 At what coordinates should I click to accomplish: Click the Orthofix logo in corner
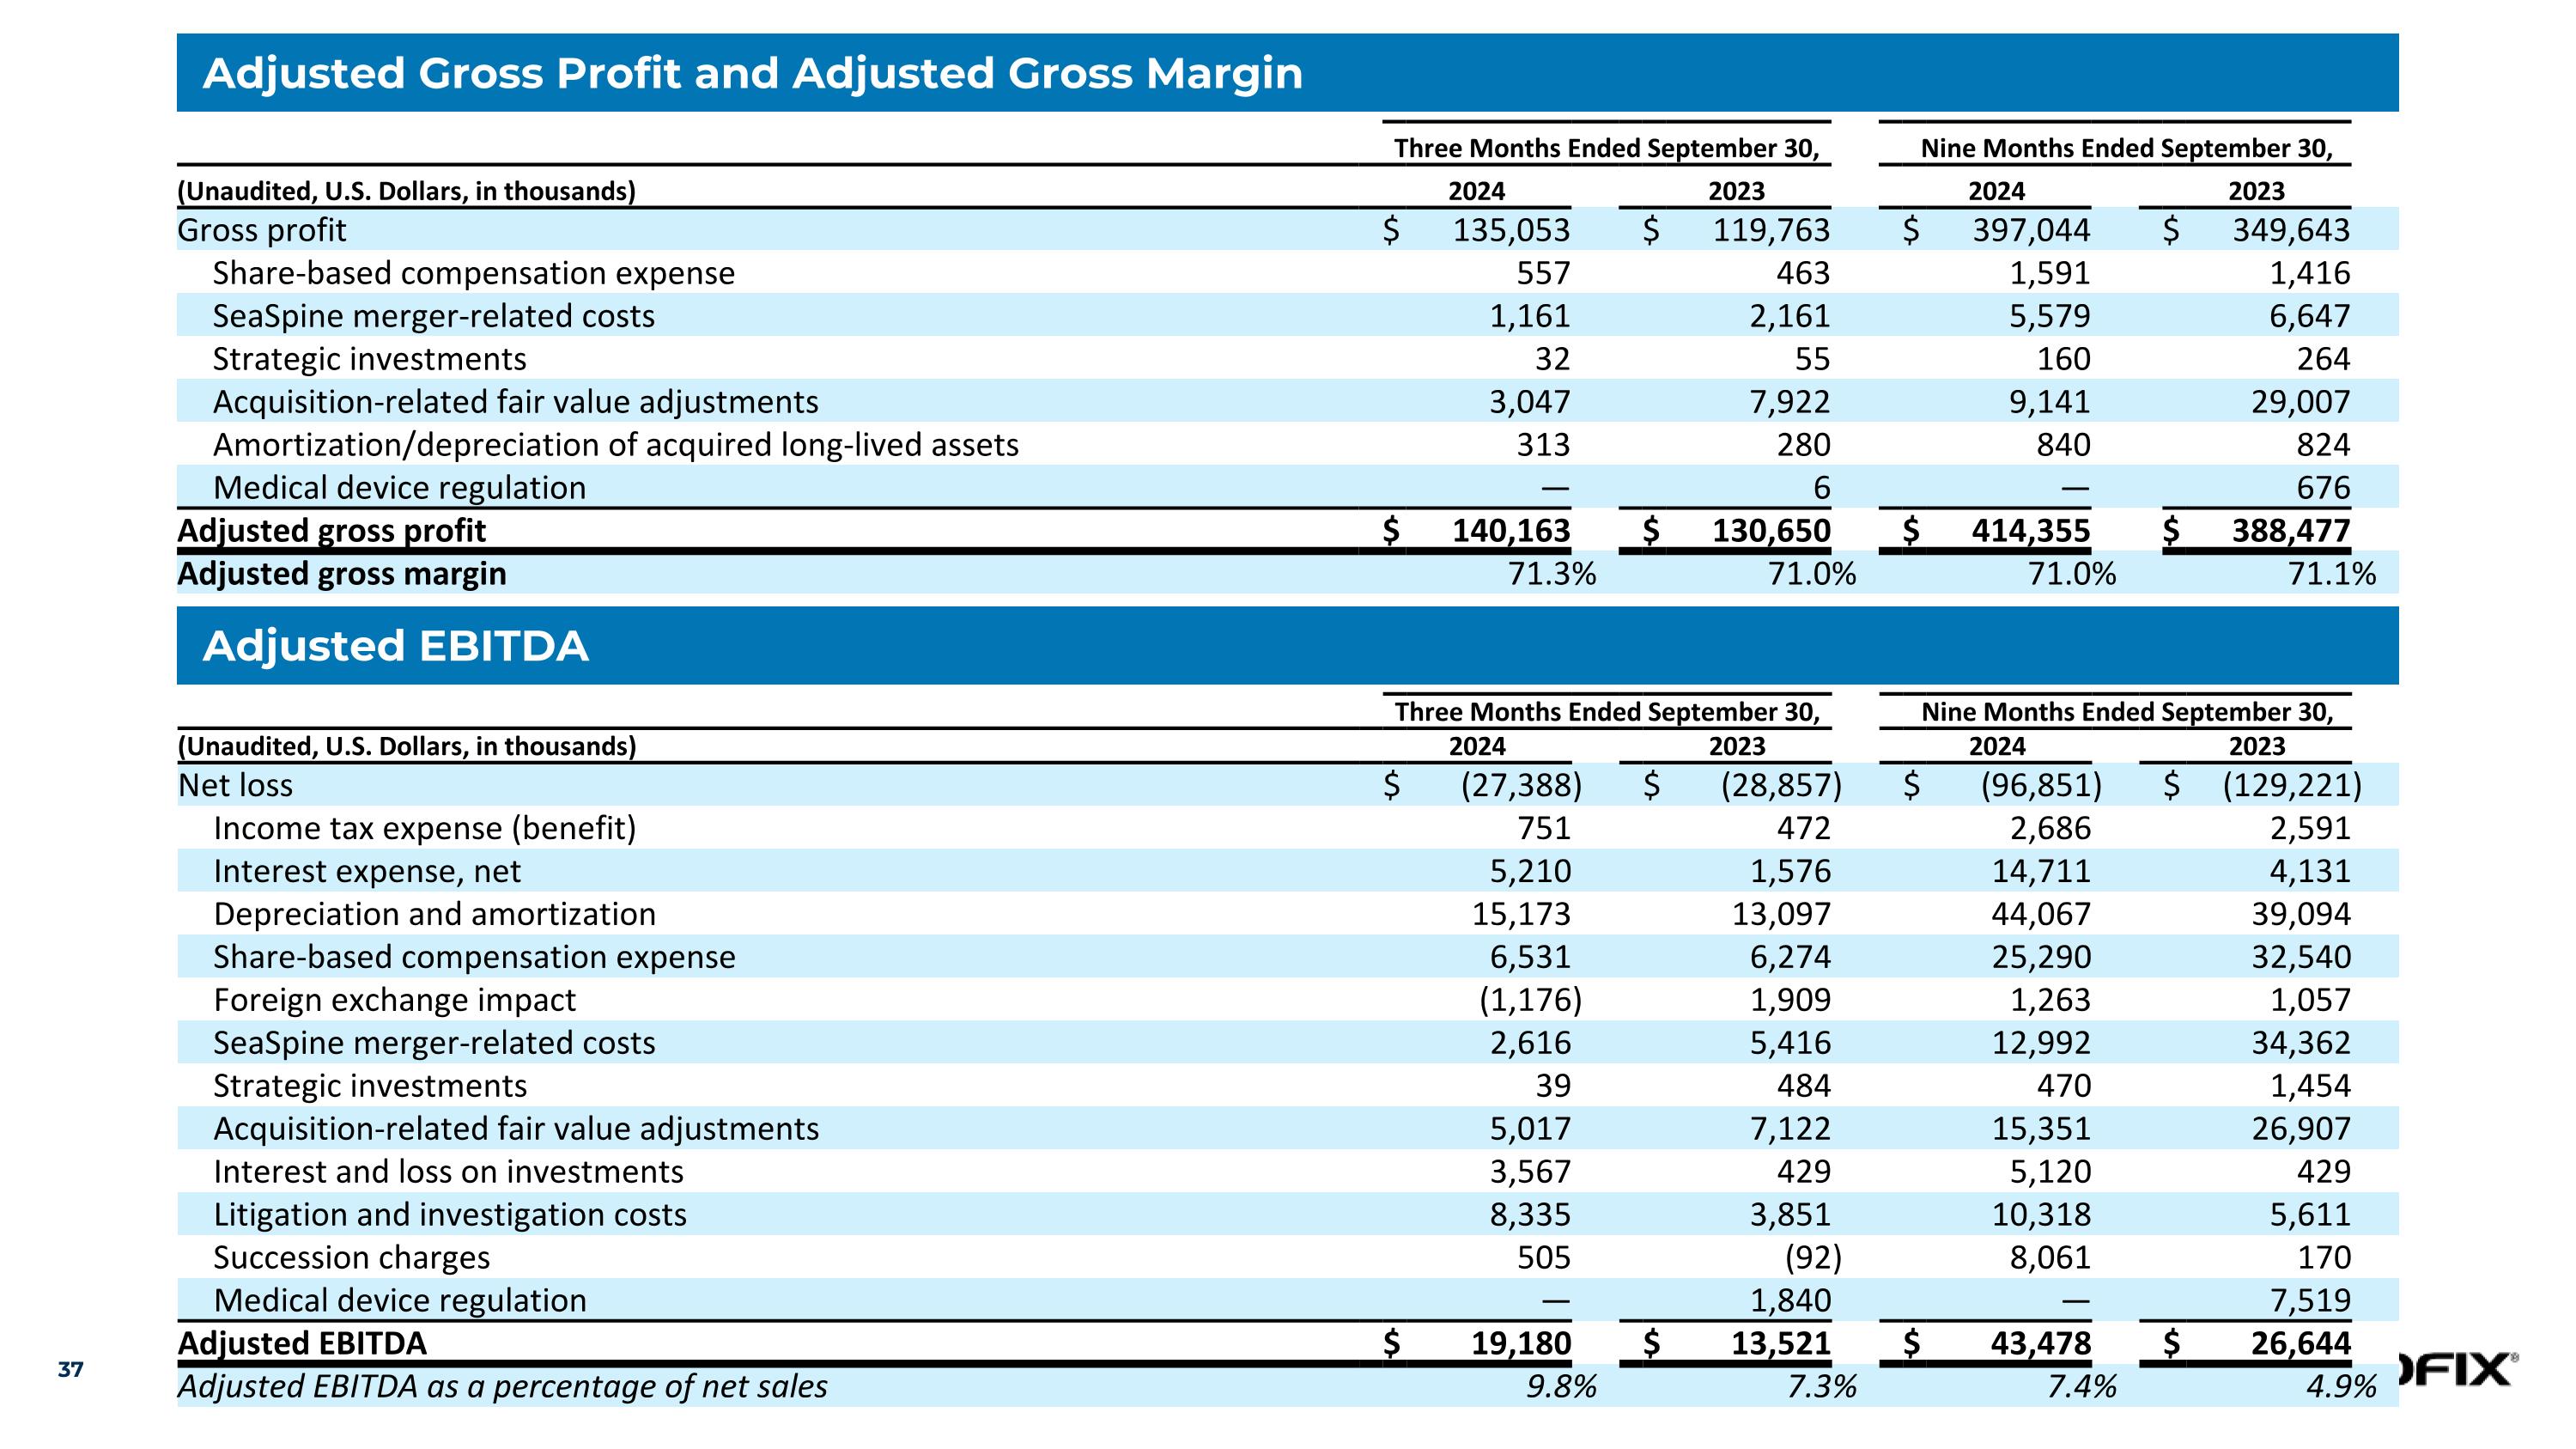tap(2457, 1369)
